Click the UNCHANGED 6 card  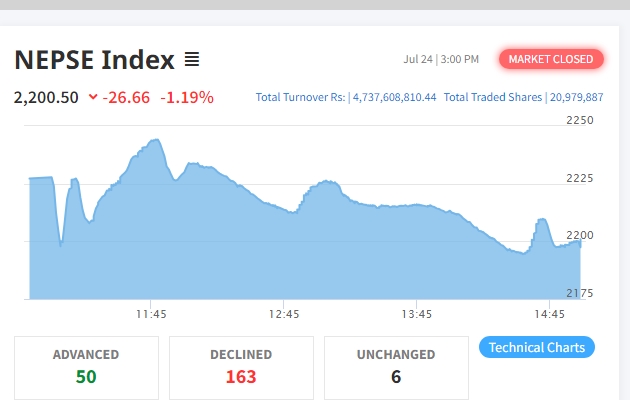click(x=396, y=366)
